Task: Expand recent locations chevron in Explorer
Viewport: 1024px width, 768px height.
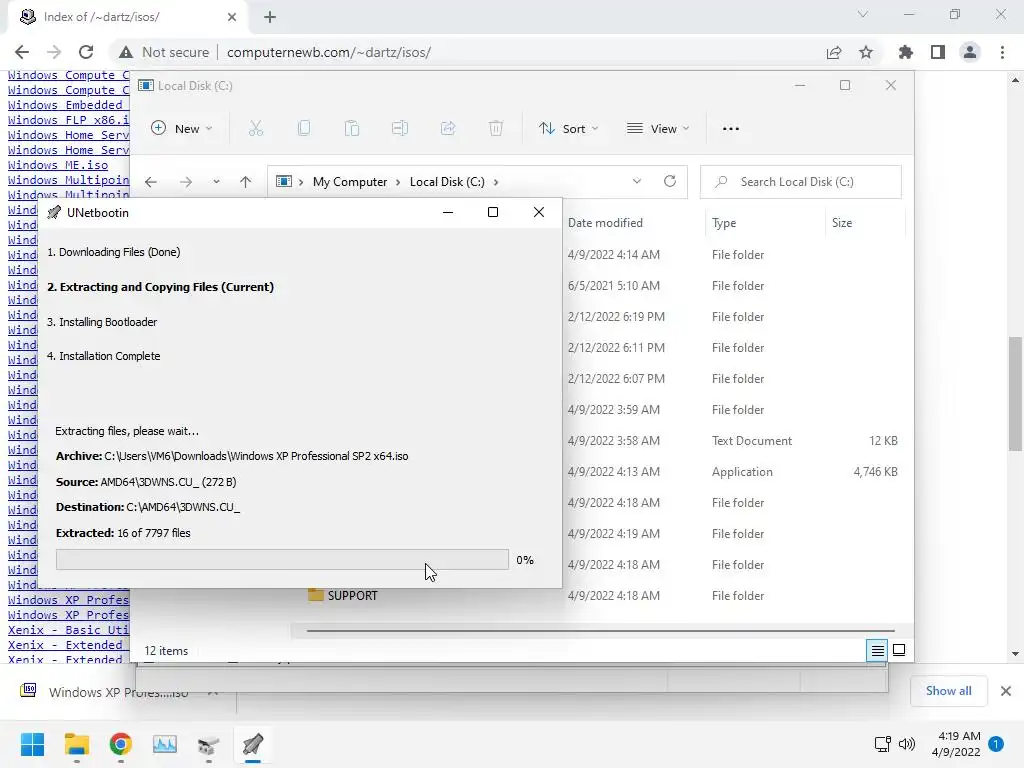Action: point(216,182)
